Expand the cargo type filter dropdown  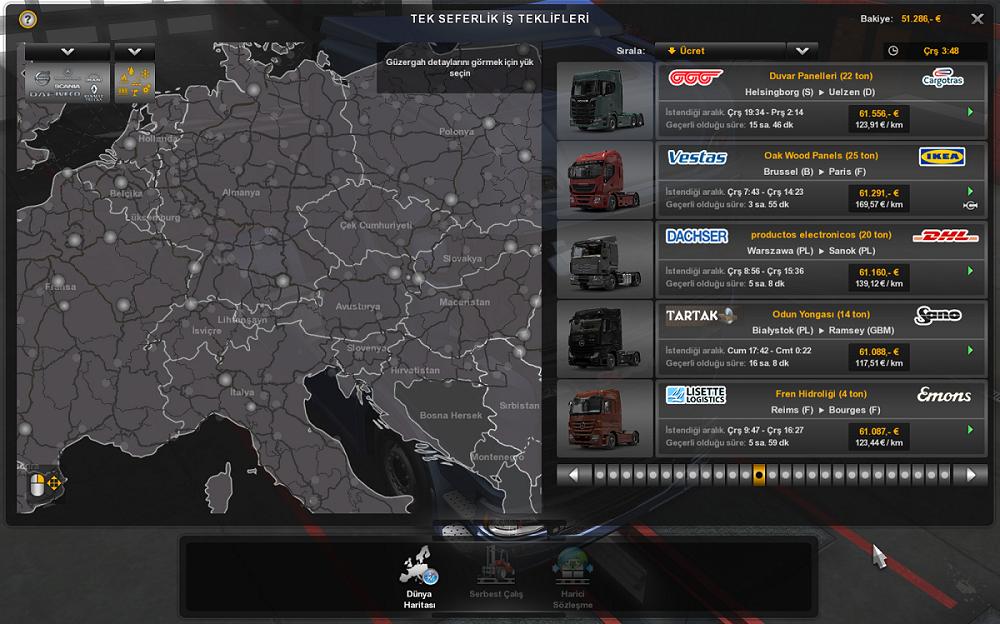tap(134, 51)
